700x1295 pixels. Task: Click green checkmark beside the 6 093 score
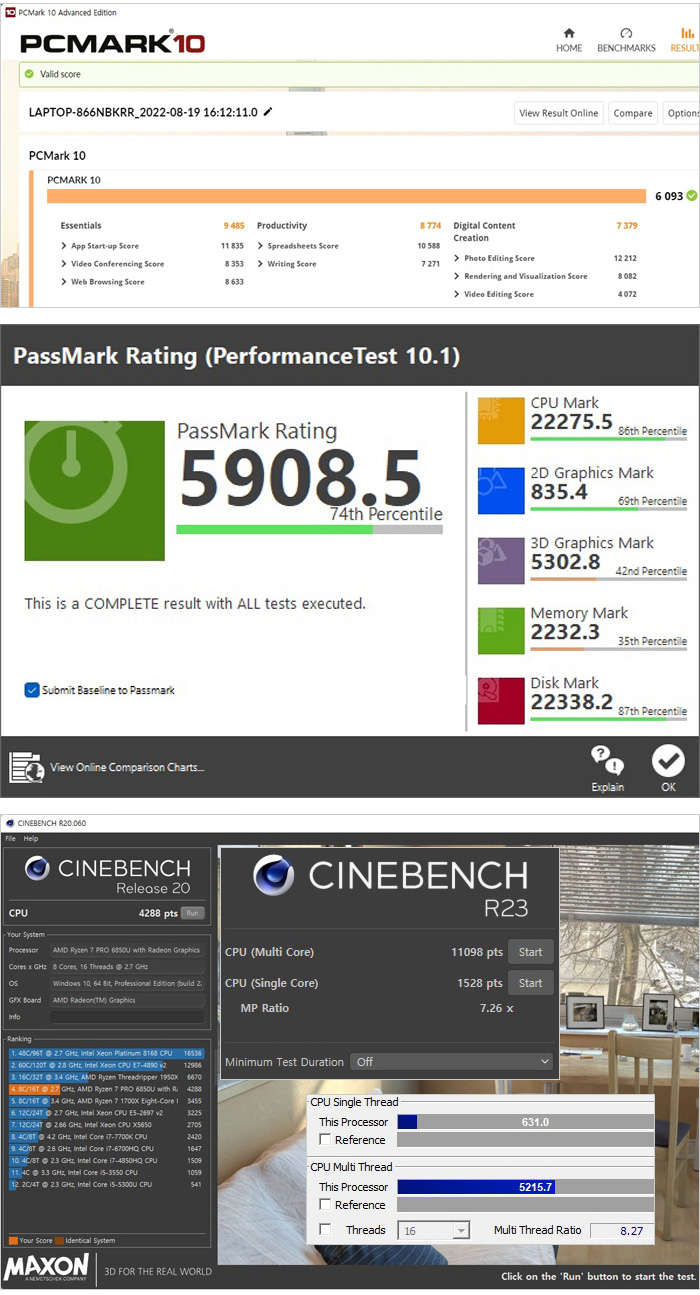[x=692, y=196]
